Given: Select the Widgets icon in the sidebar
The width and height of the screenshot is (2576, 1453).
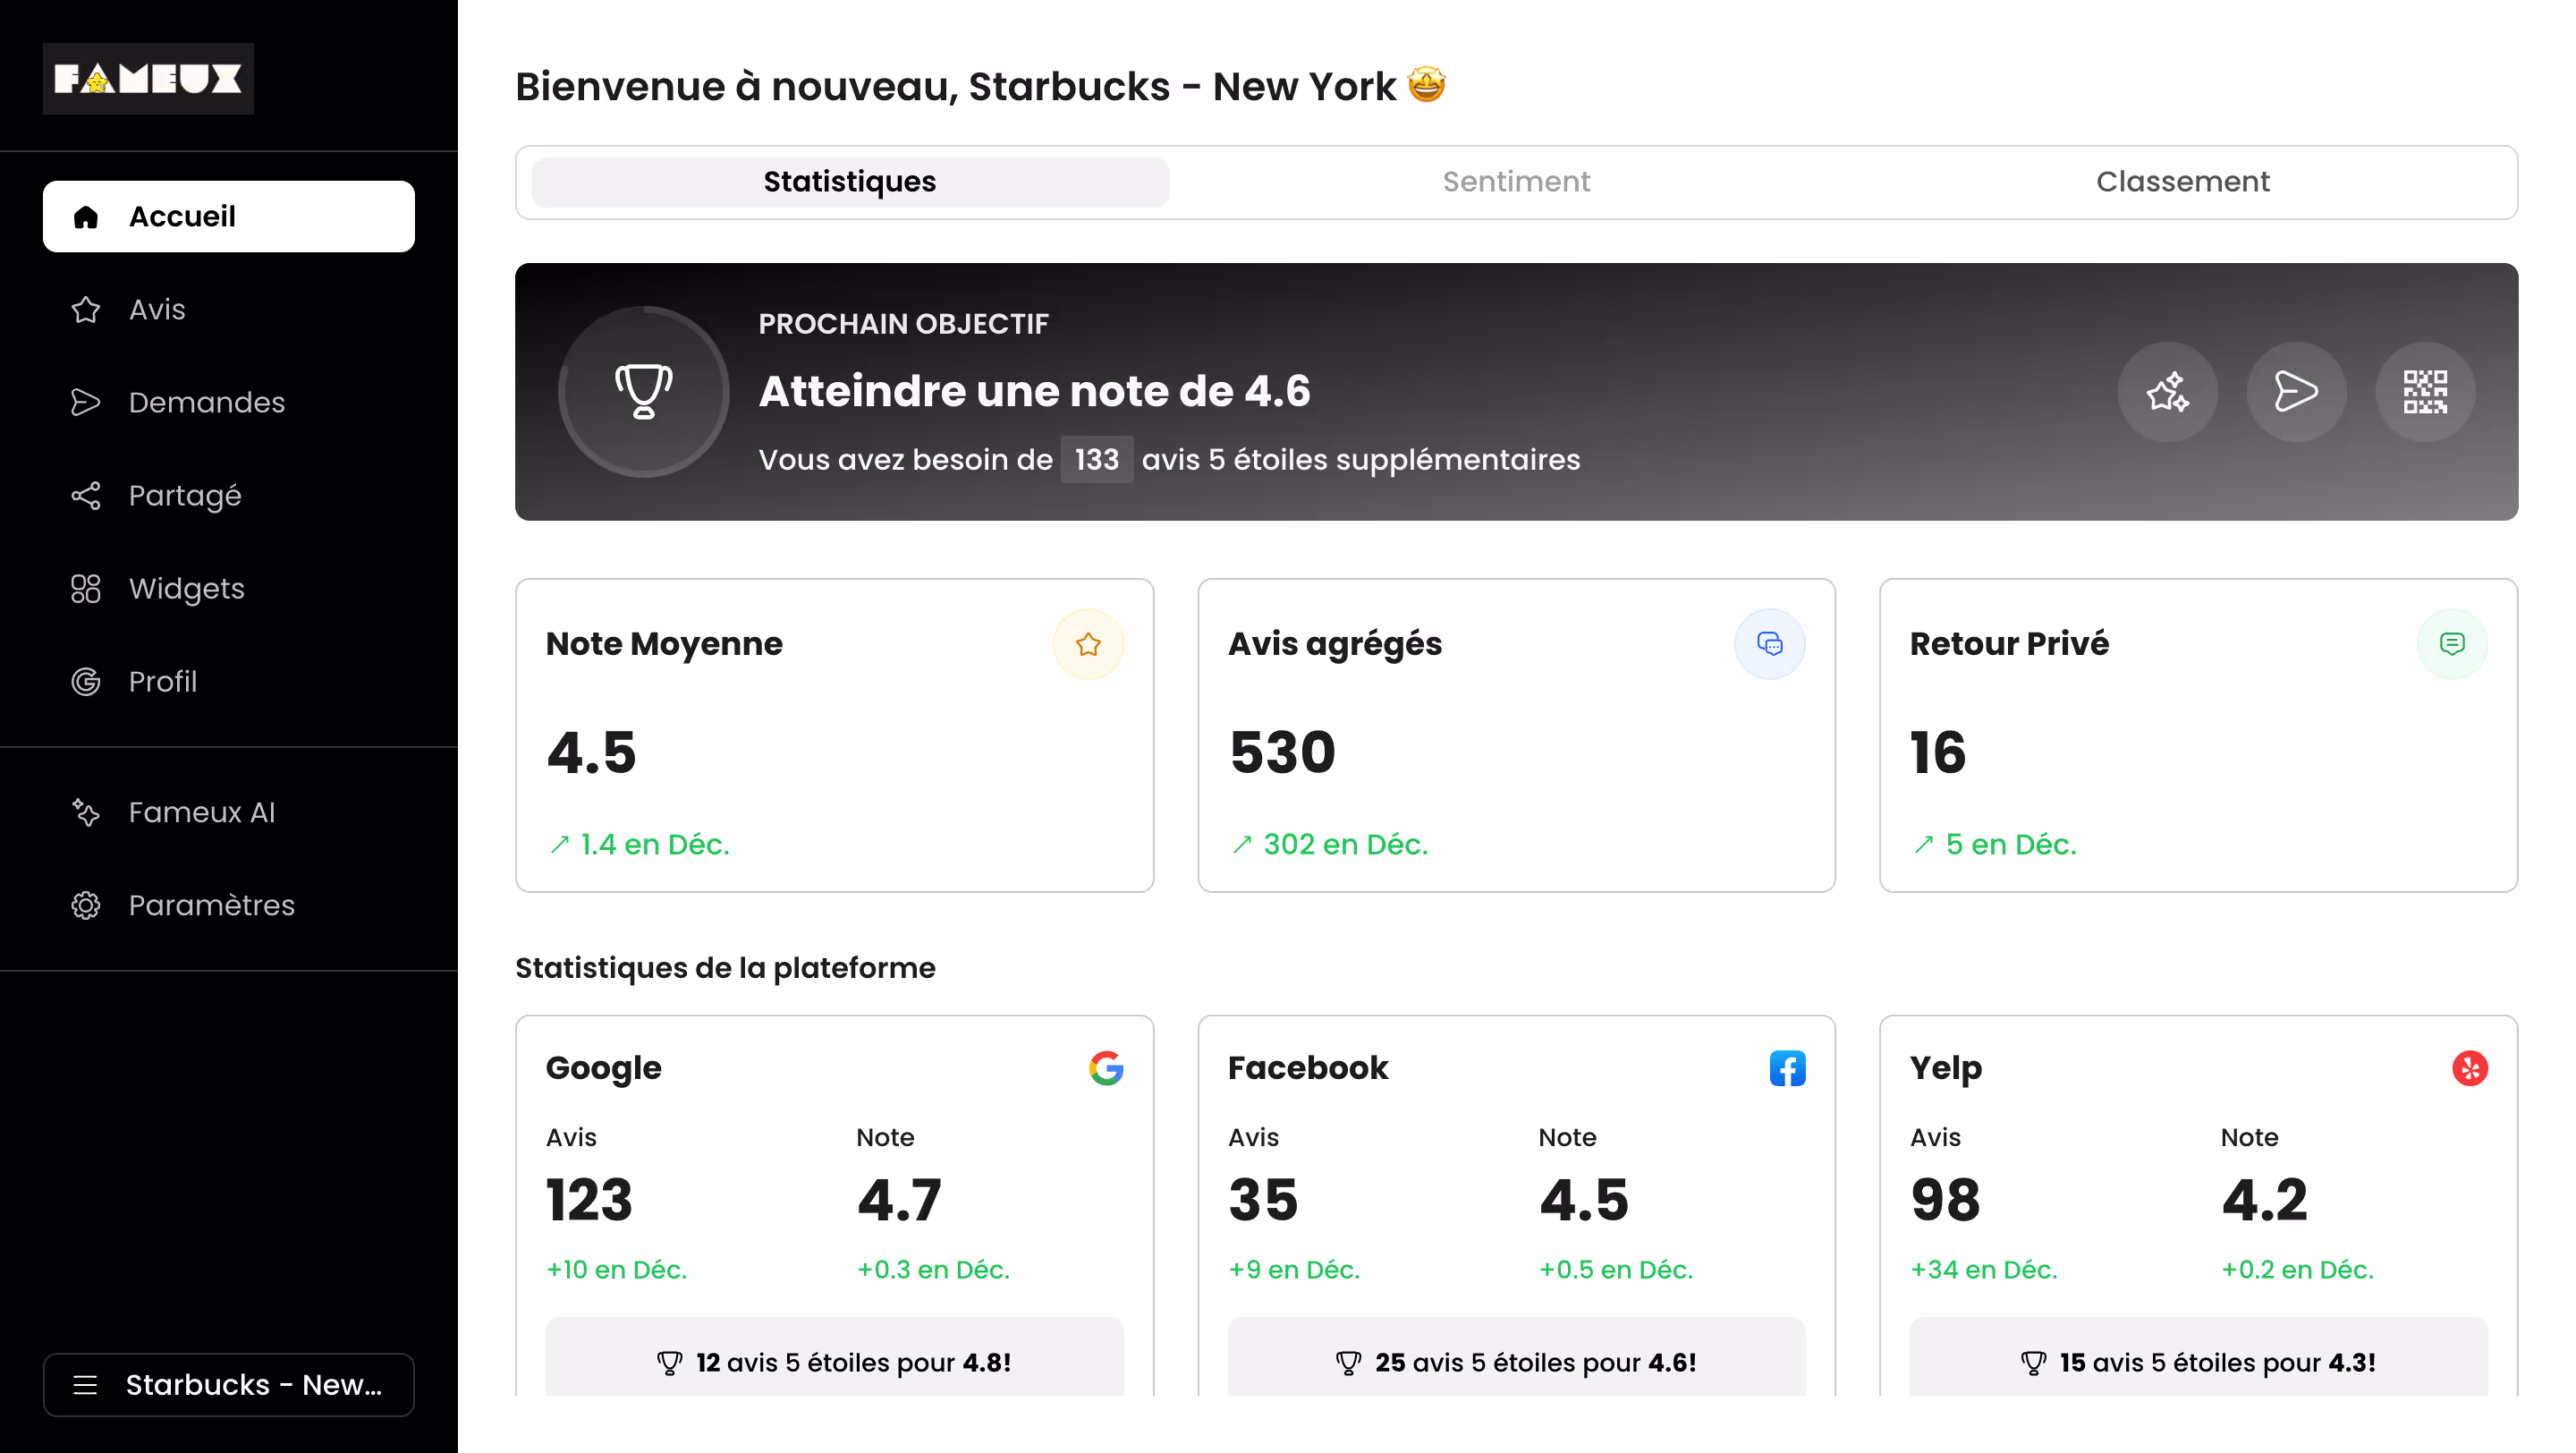Looking at the screenshot, I should [86, 588].
